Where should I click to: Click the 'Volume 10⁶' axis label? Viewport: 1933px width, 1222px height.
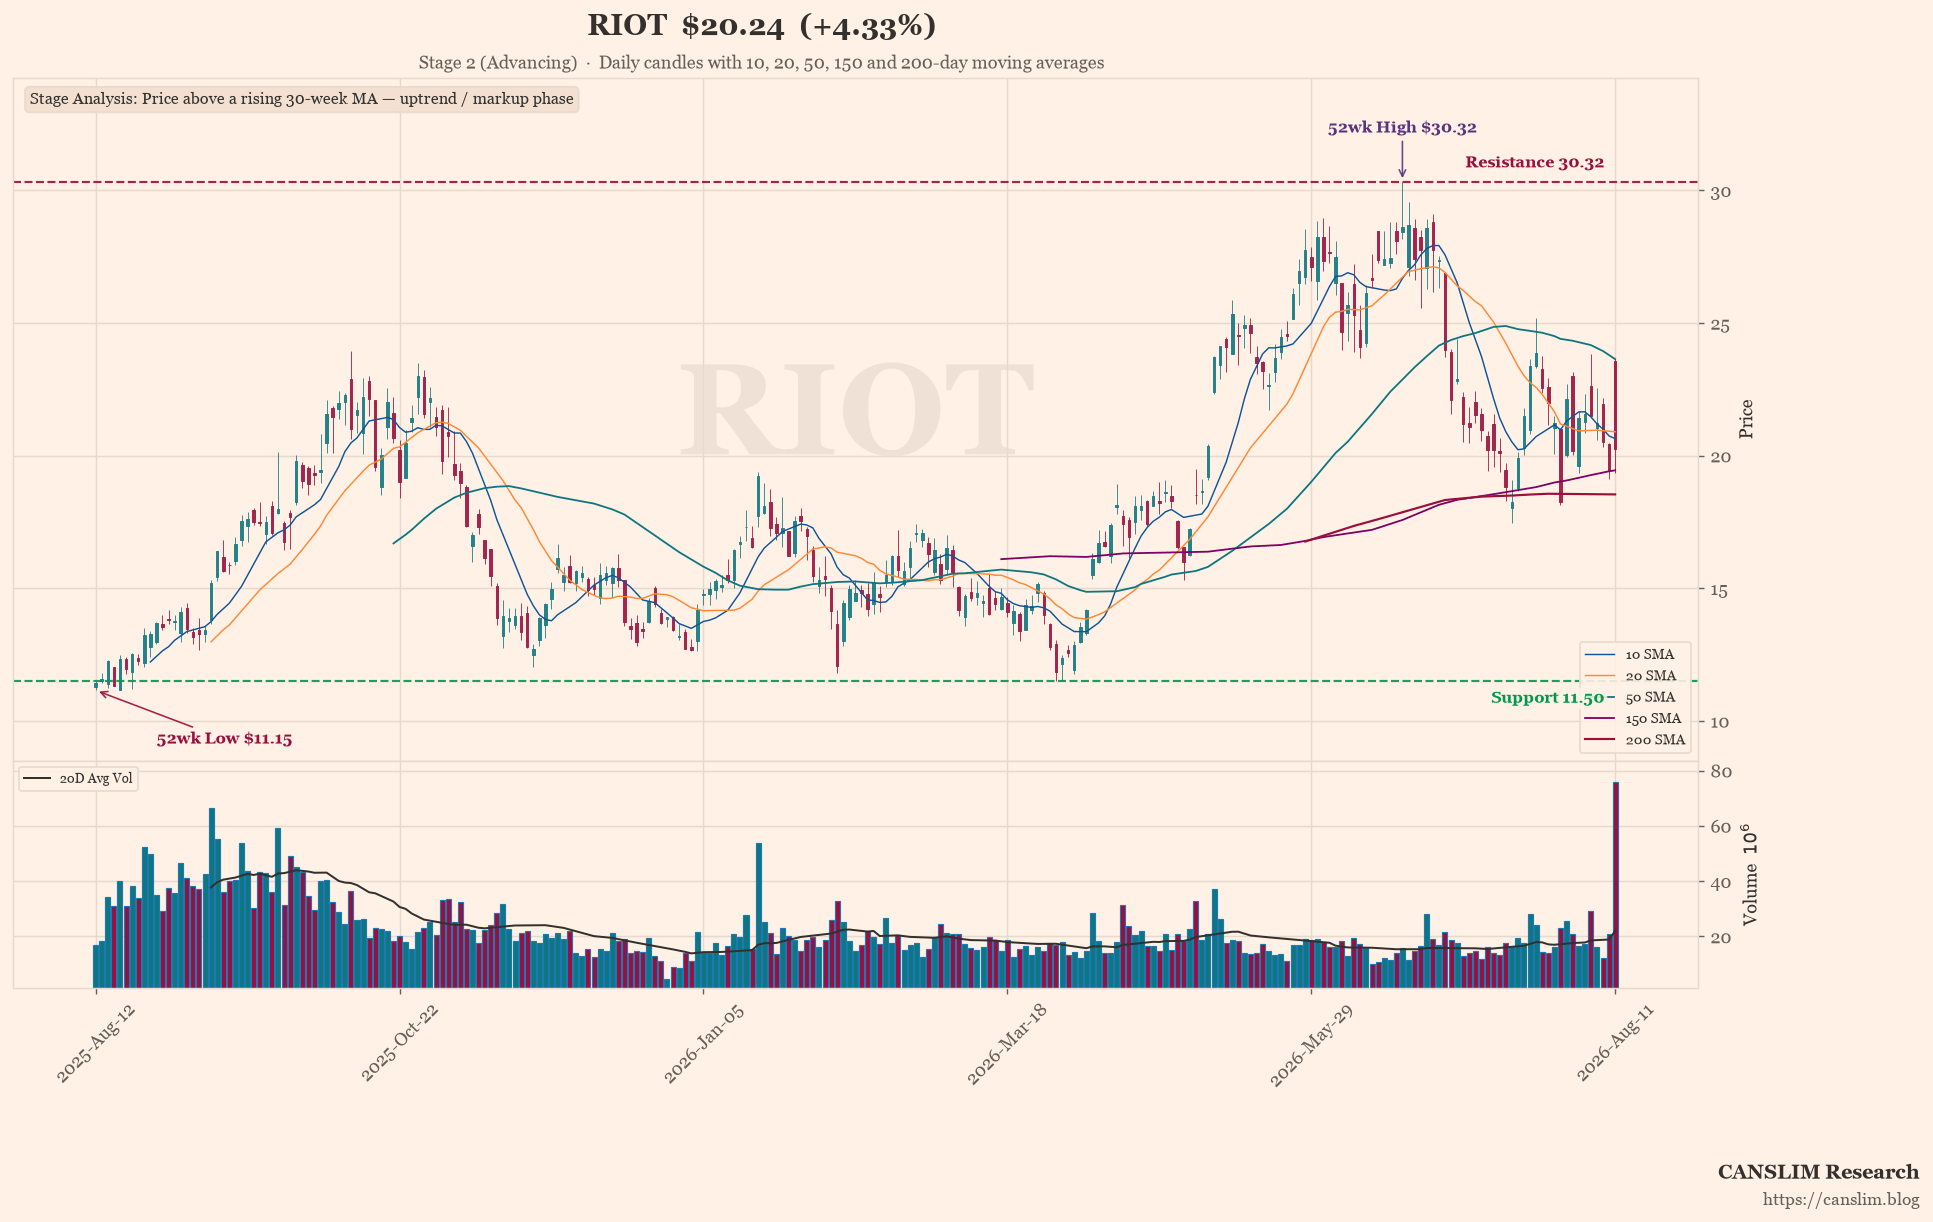coord(1749,875)
